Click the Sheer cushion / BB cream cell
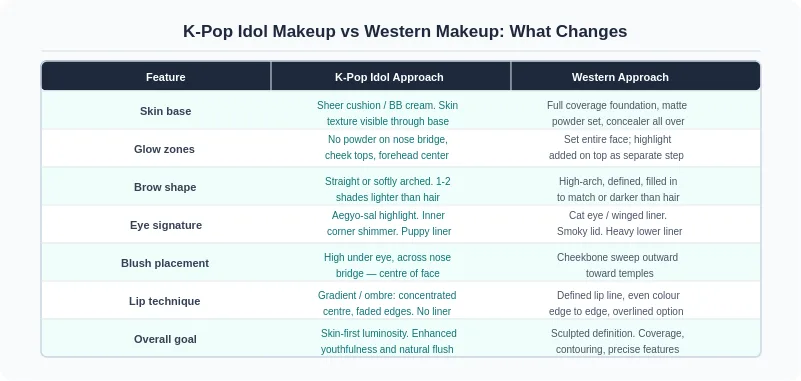Screen dimensions: 801x381 click(x=388, y=113)
